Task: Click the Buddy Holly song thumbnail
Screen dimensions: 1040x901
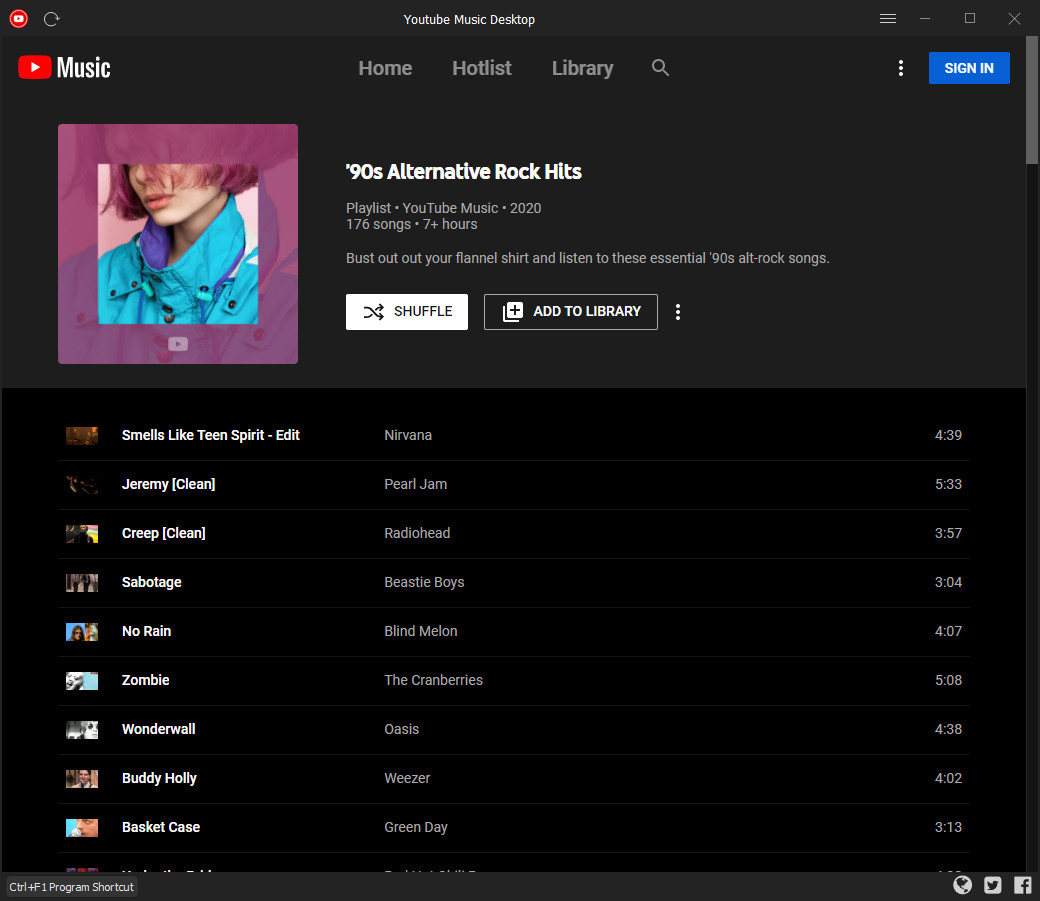Action: 82,779
